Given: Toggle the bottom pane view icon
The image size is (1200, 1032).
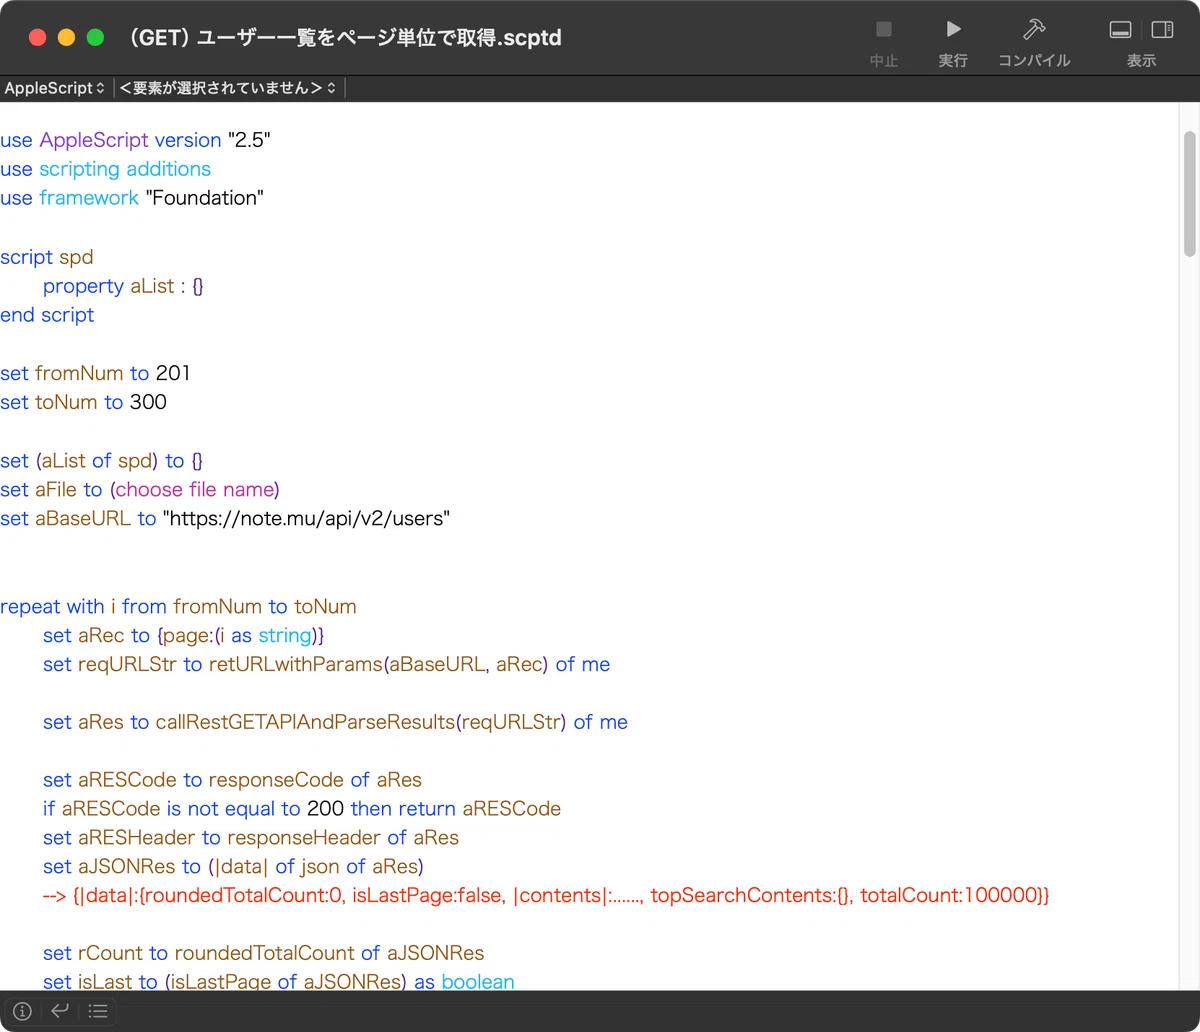Looking at the screenshot, I should coord(1120,30).
